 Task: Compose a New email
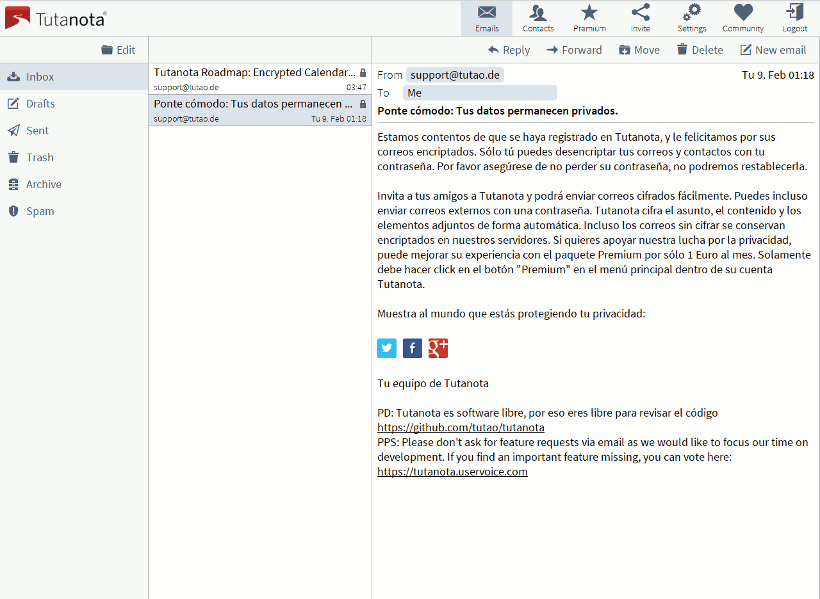coord(773,49)
